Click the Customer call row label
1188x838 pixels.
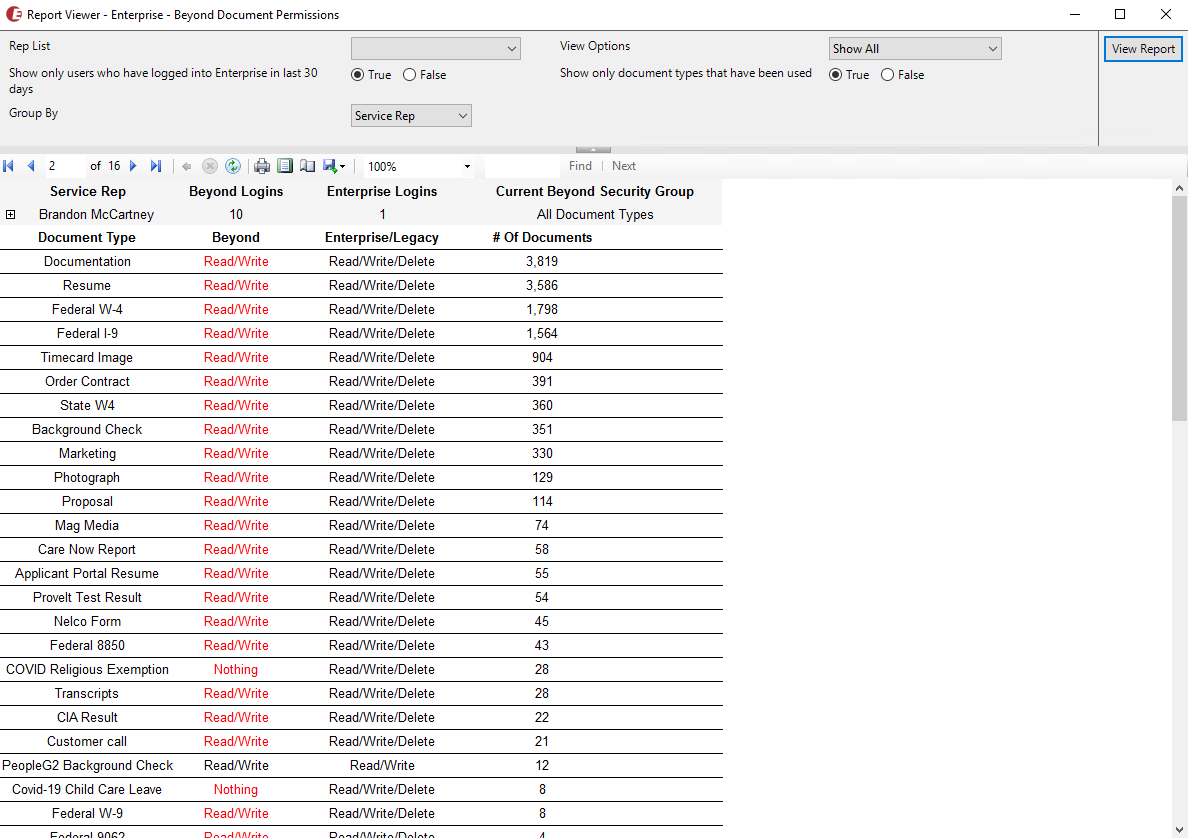(86, 741)
